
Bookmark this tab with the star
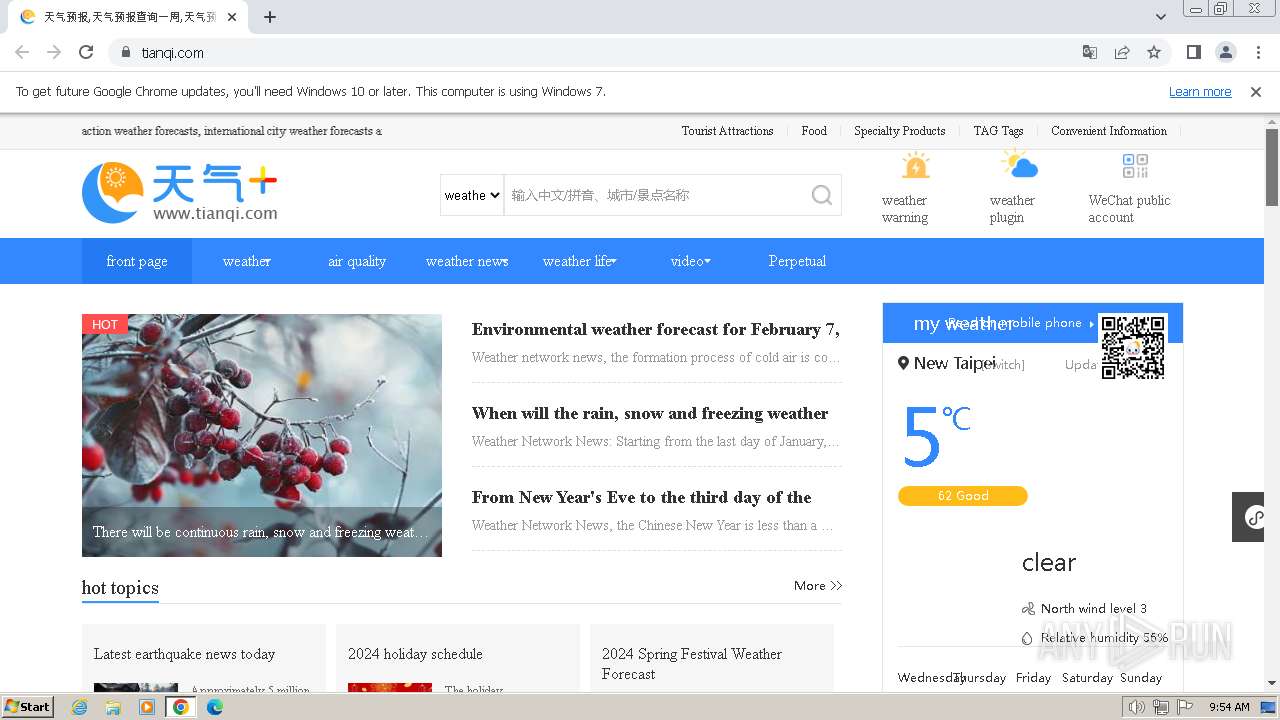[x=1154, y=52]
